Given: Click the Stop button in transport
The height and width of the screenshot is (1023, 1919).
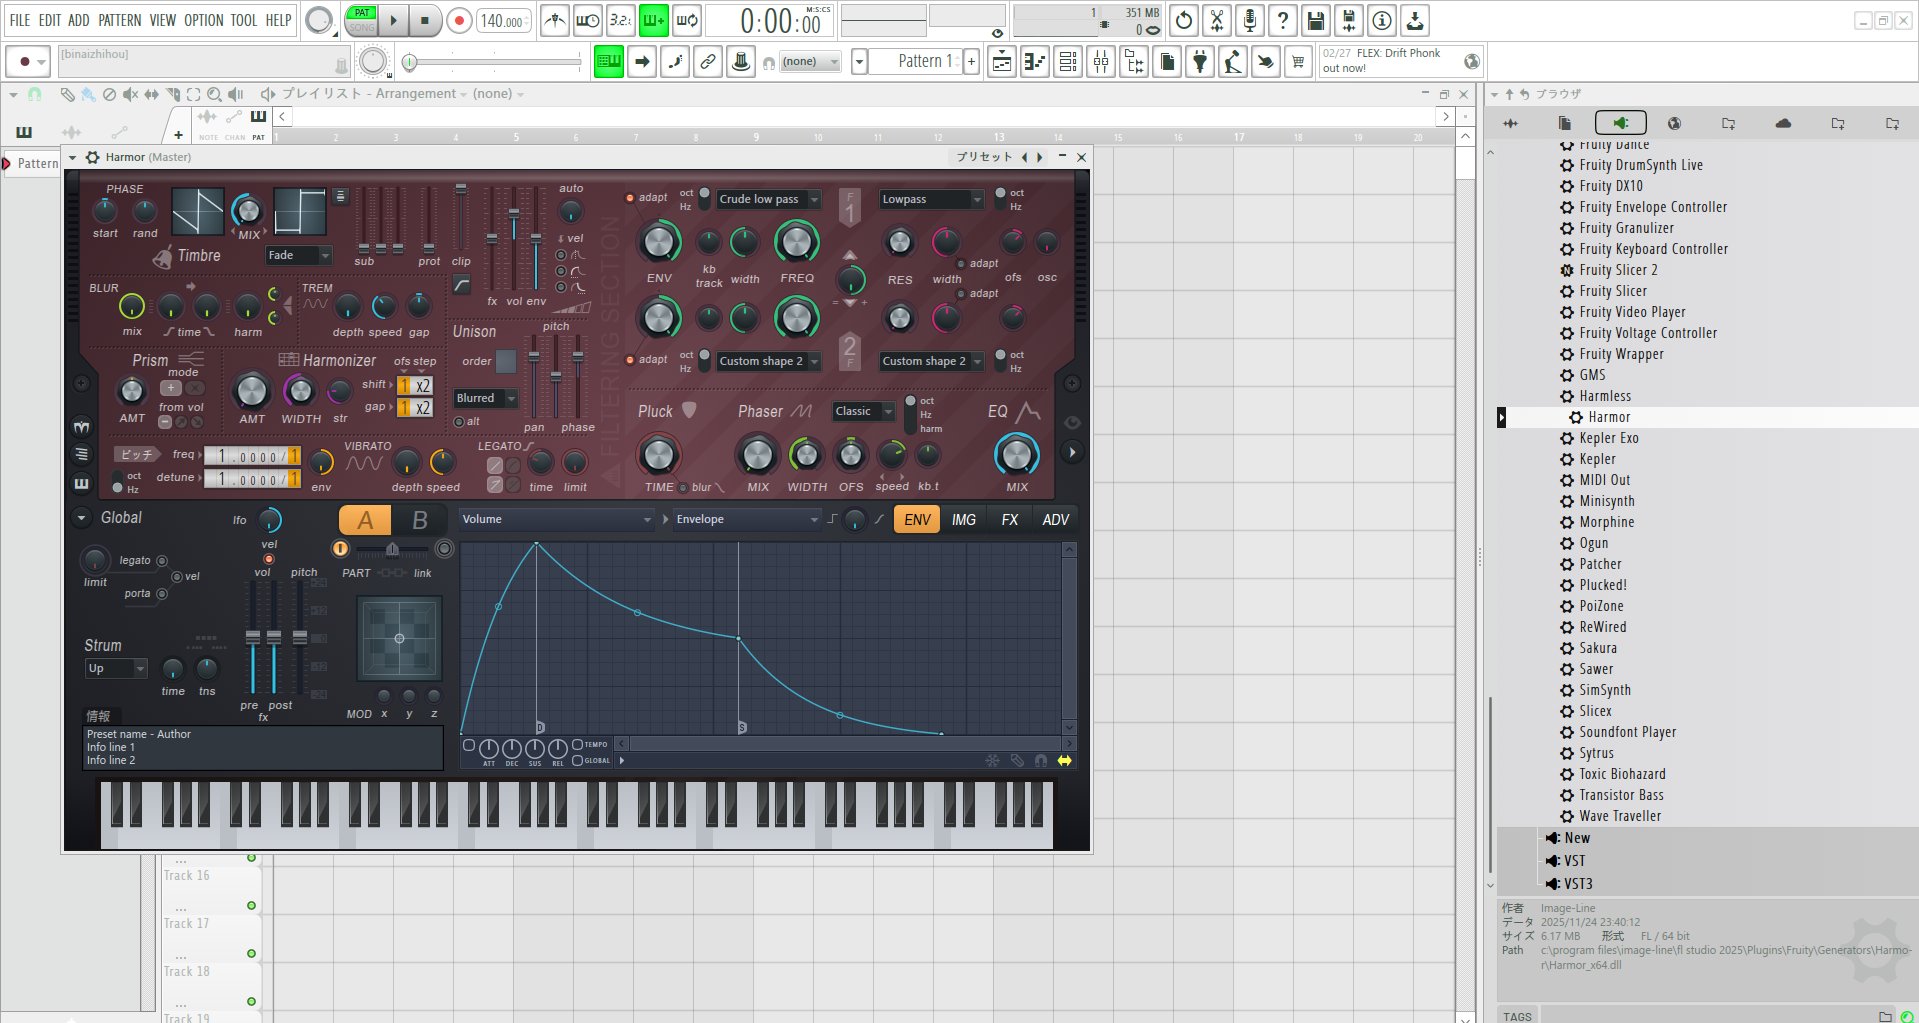Looking at the screenshot, I should coord(425,20).
